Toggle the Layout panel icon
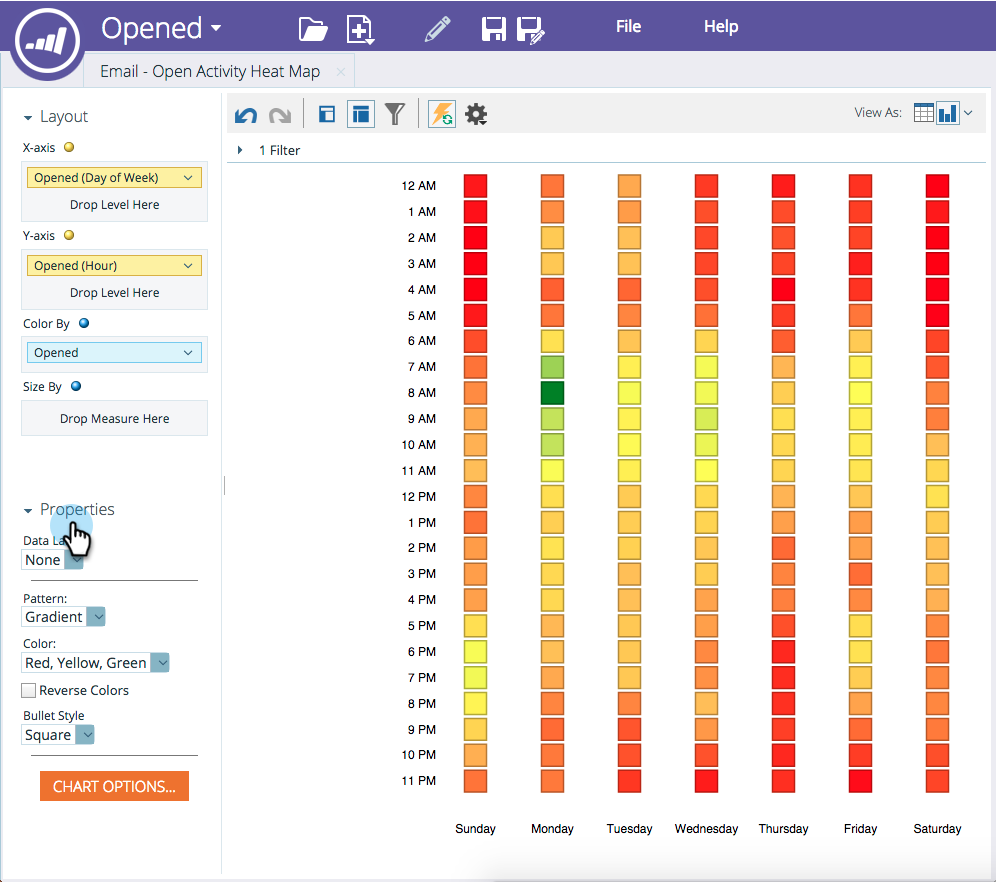997x882 pixels. click(327, 114)
